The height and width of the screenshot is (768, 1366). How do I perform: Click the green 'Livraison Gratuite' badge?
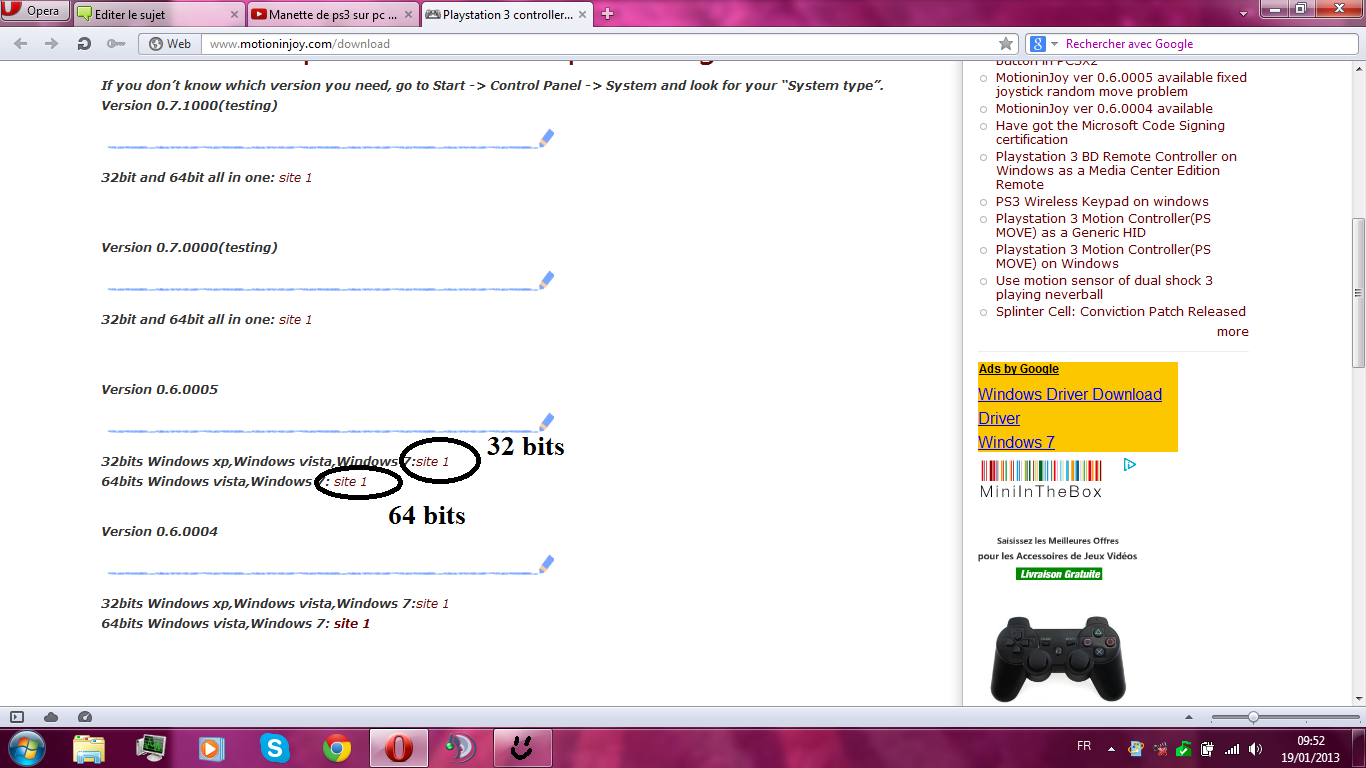tap(1059, 574)
